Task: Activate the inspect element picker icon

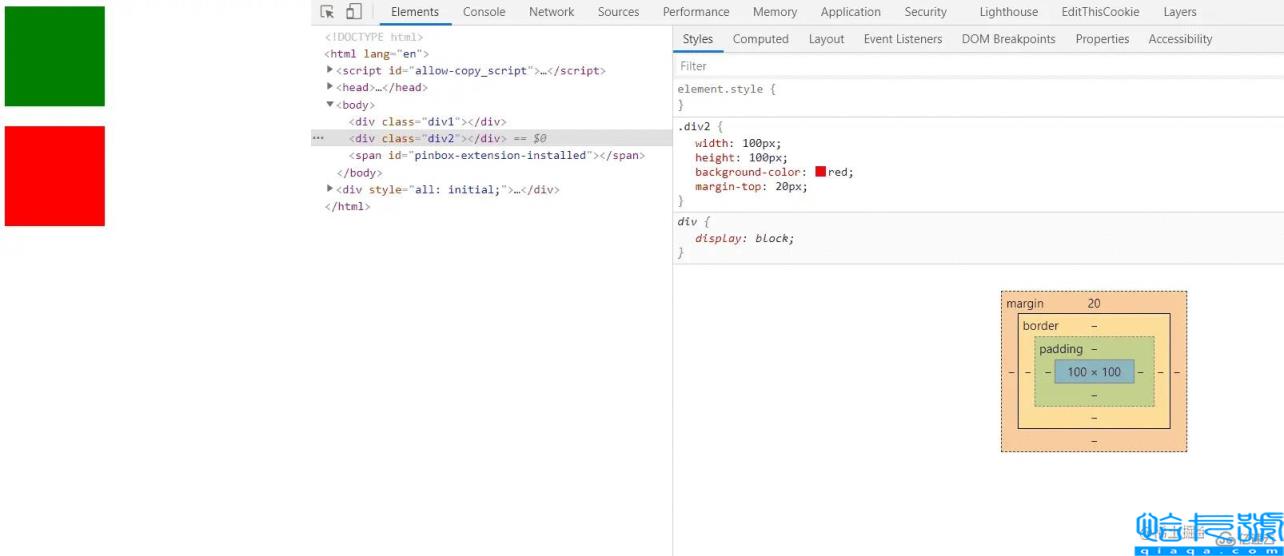Action: click(327, 12)
